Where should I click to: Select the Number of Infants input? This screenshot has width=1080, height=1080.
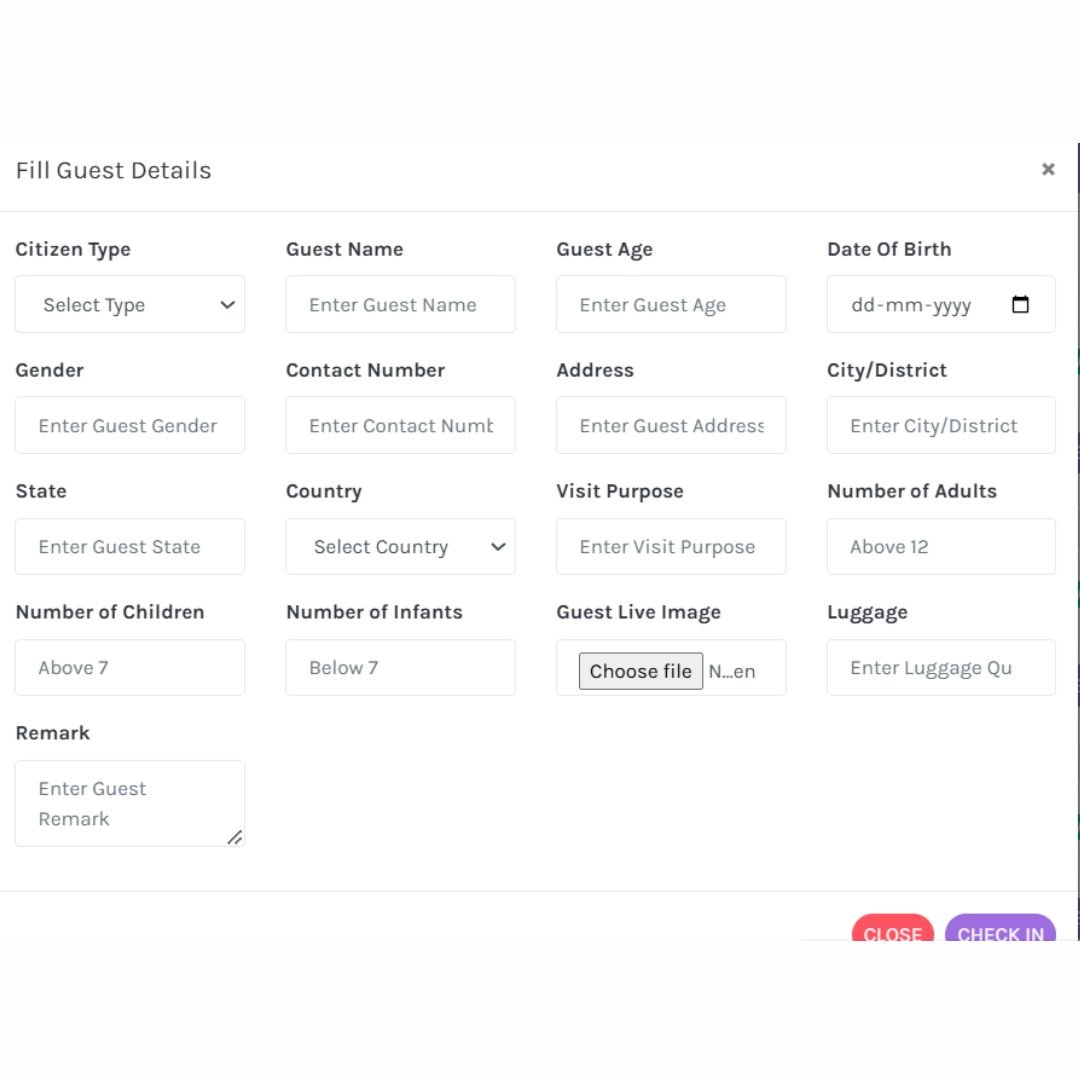coord(400,668)
